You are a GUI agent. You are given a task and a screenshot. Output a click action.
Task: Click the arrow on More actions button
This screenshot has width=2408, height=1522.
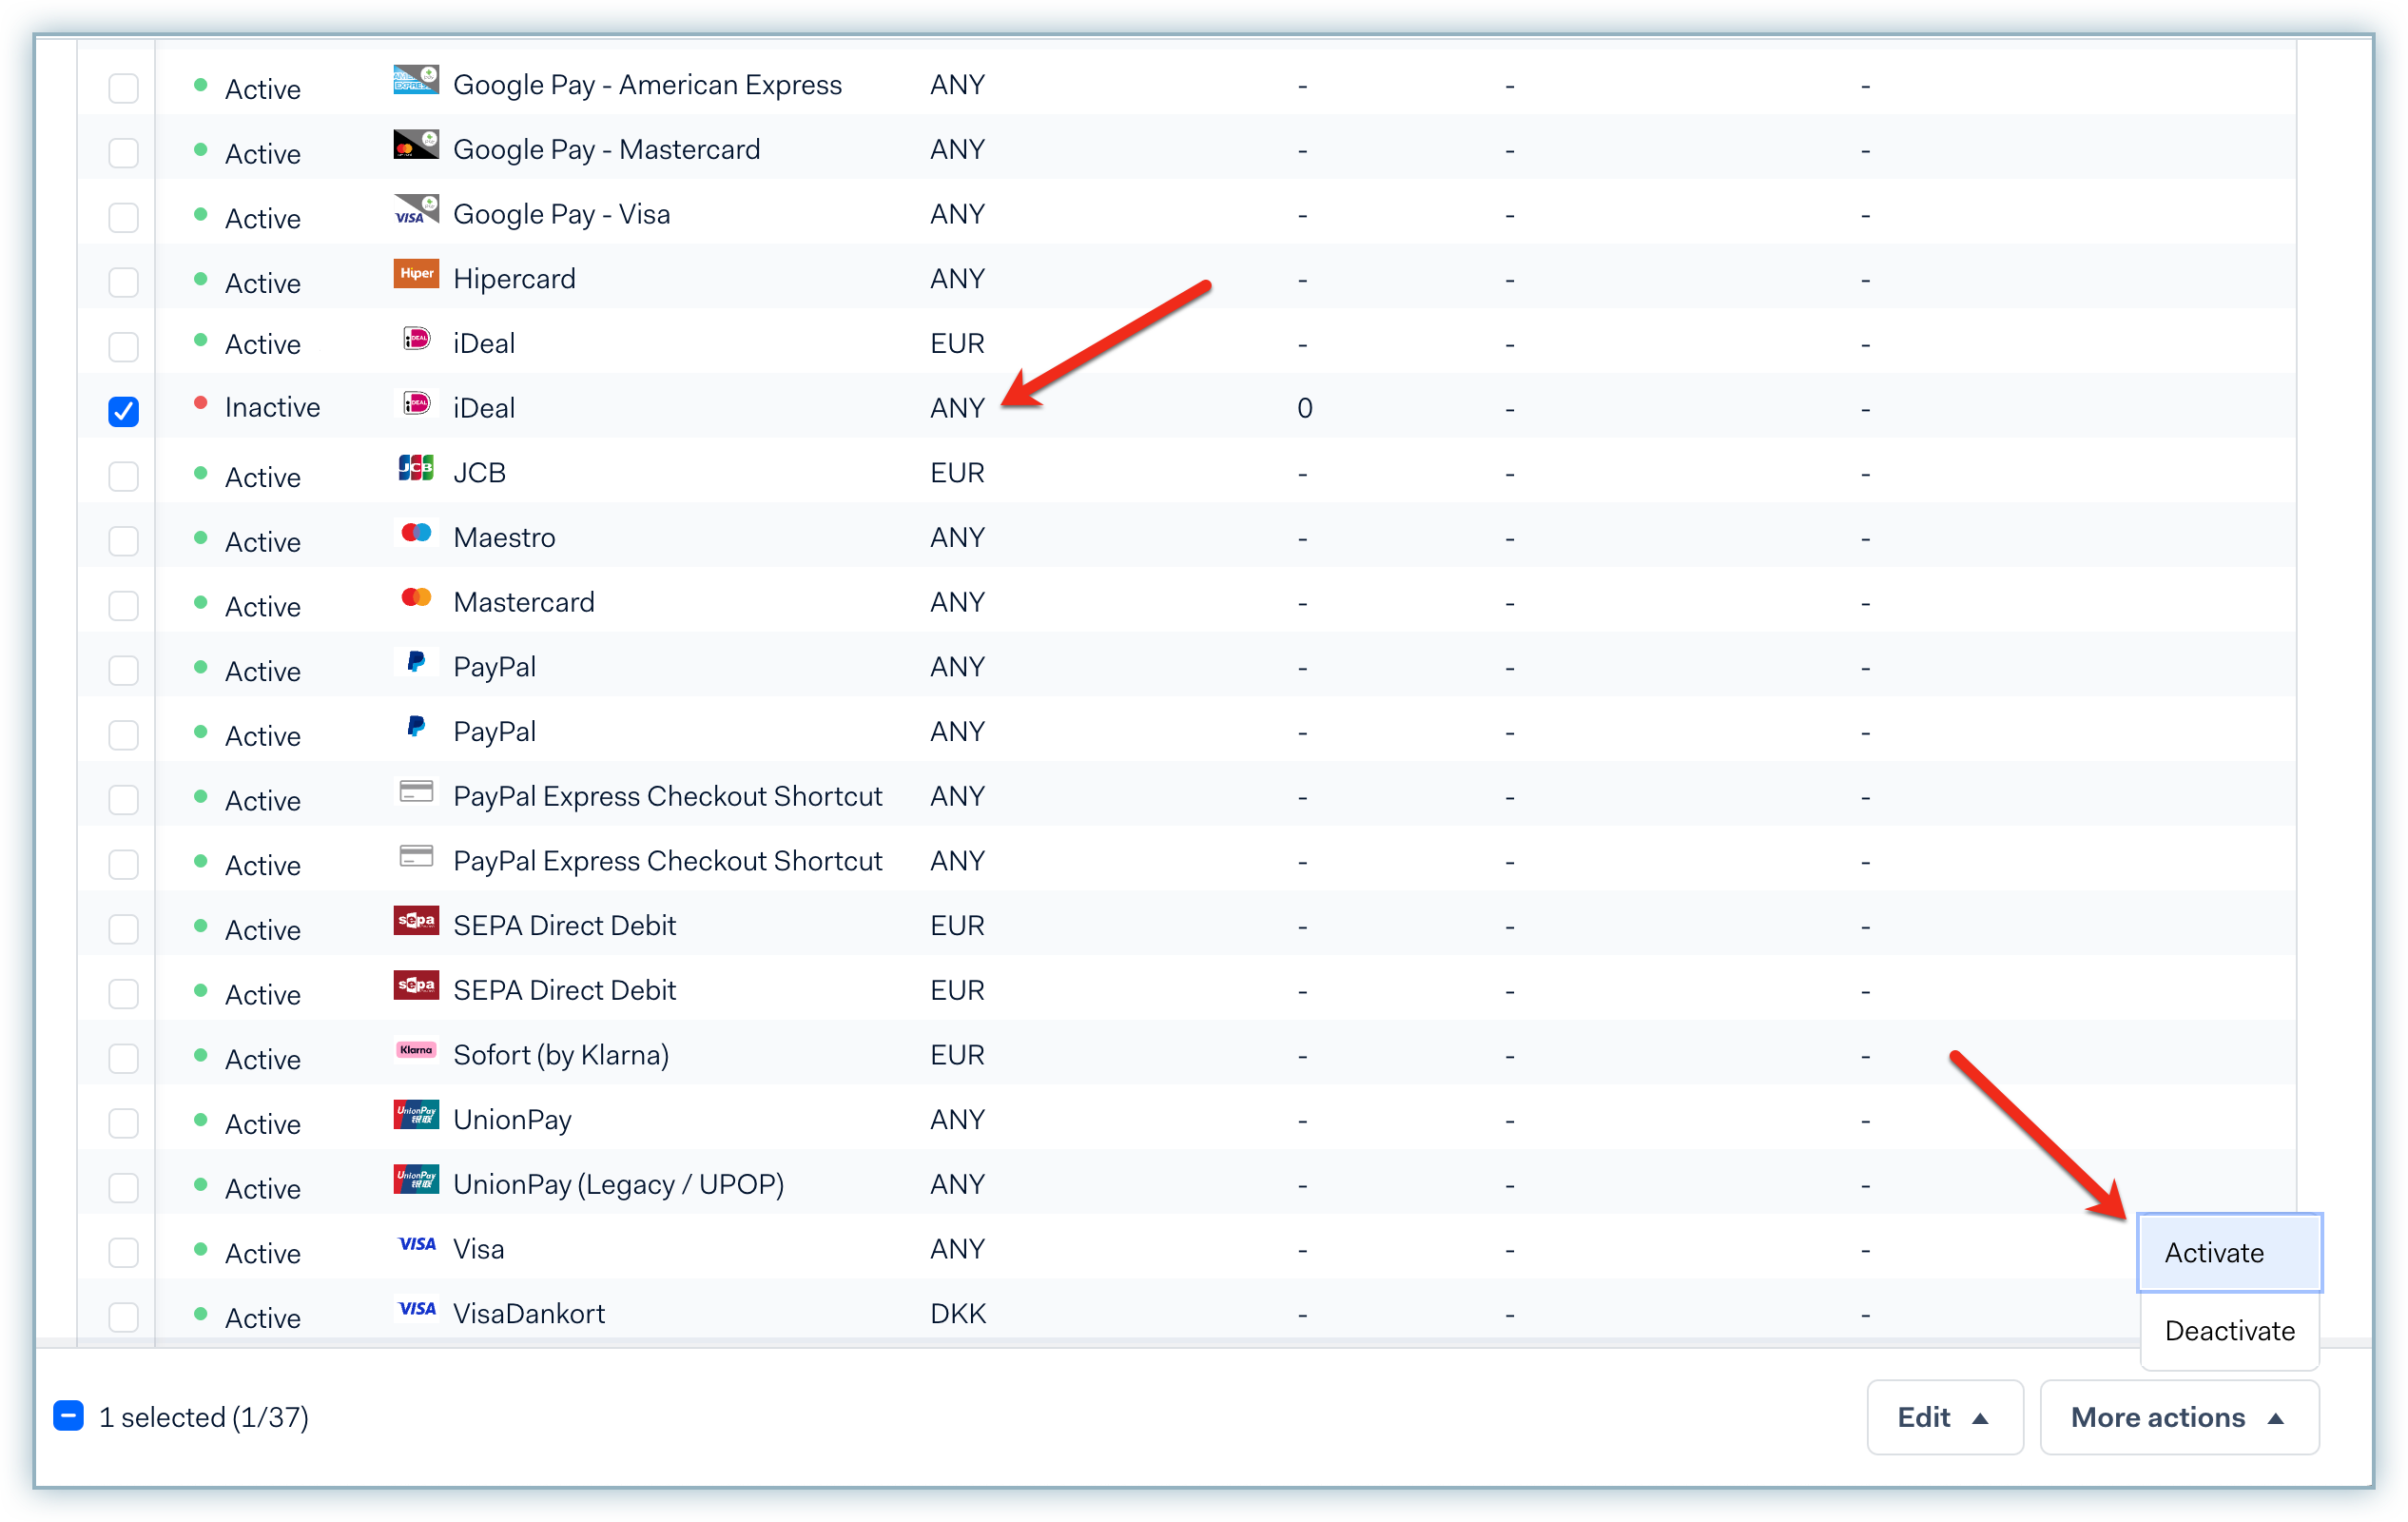2277,1418
